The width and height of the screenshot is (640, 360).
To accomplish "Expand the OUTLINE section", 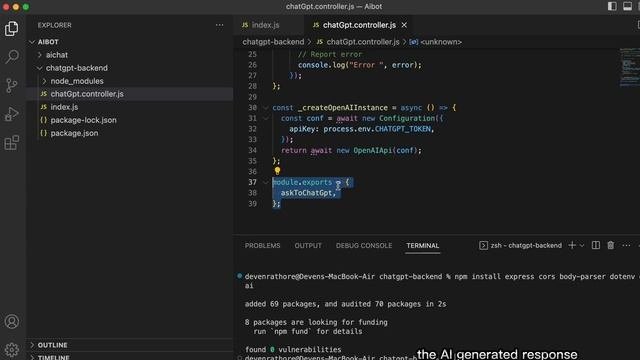I will 32,345.
